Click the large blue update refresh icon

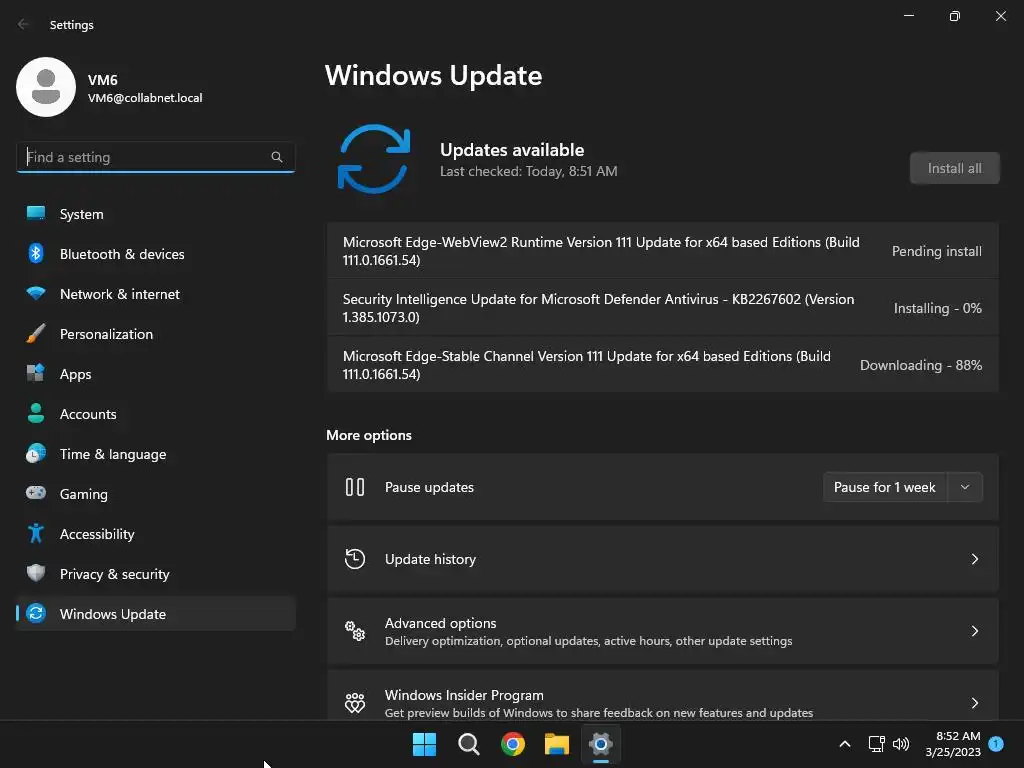(x=374, y=159)
